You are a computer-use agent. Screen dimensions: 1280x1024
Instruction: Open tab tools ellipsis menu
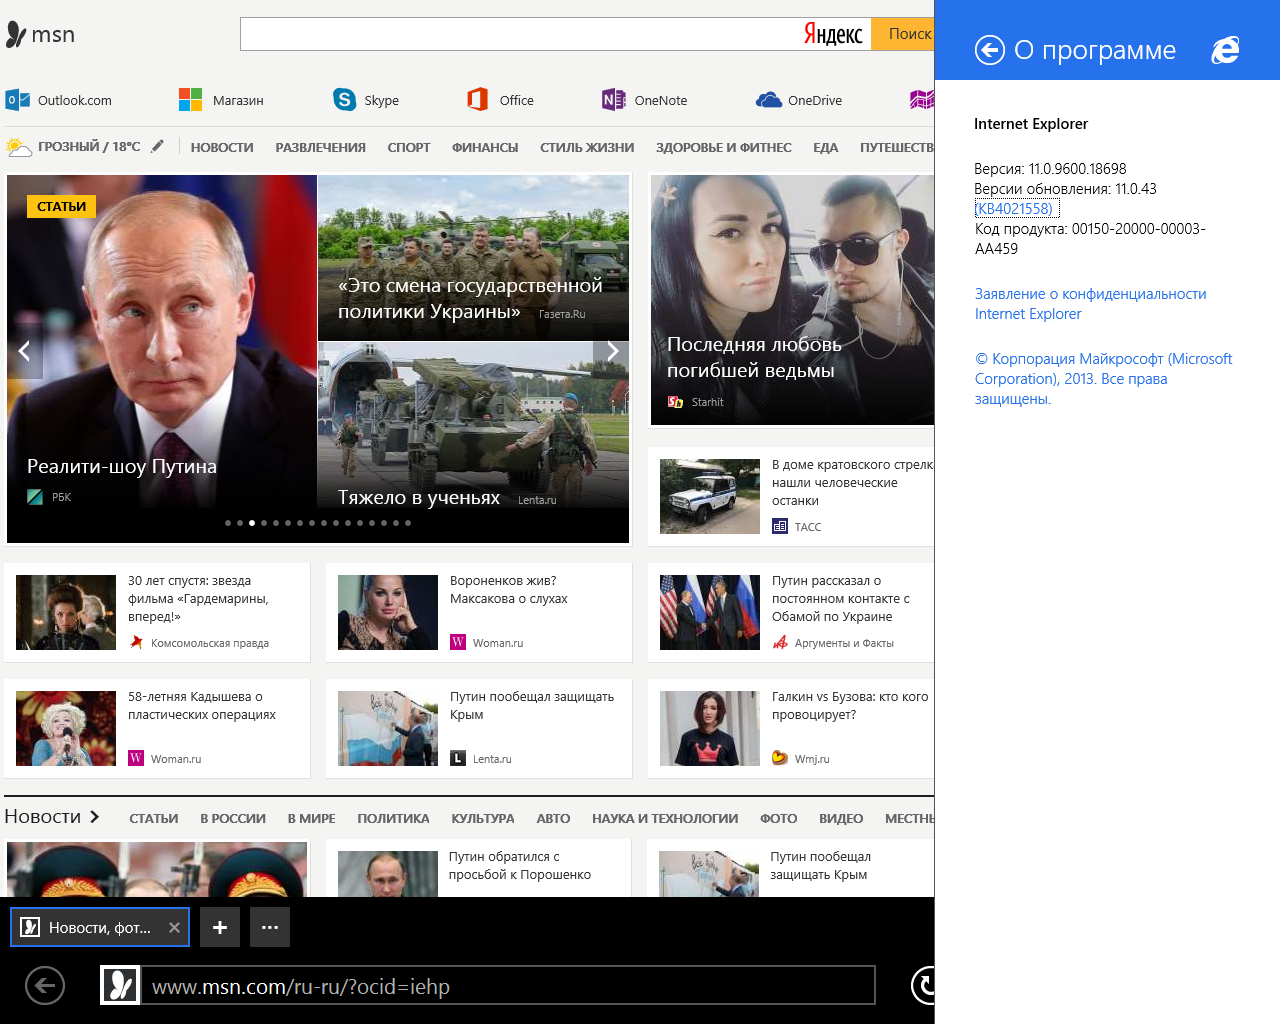pos(270,927)
